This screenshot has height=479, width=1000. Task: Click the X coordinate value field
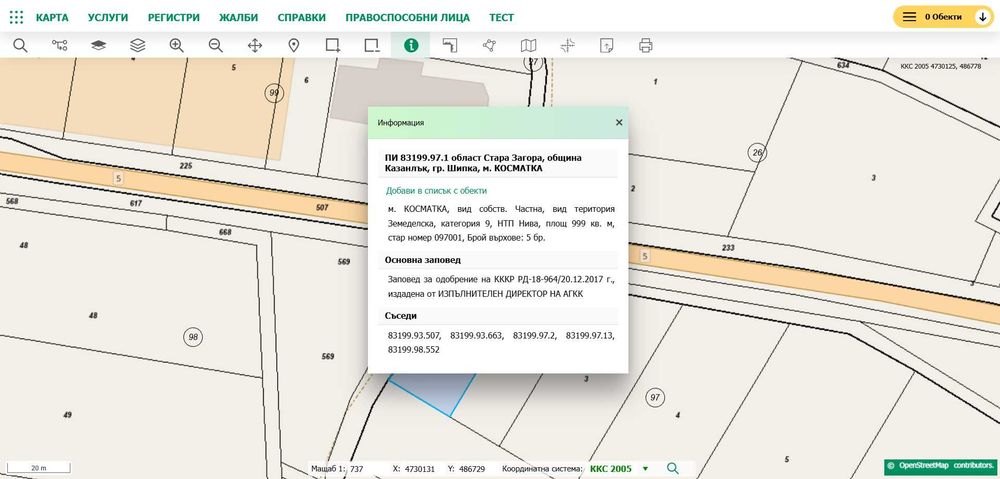pyautogui.click(x=419, y=468)
